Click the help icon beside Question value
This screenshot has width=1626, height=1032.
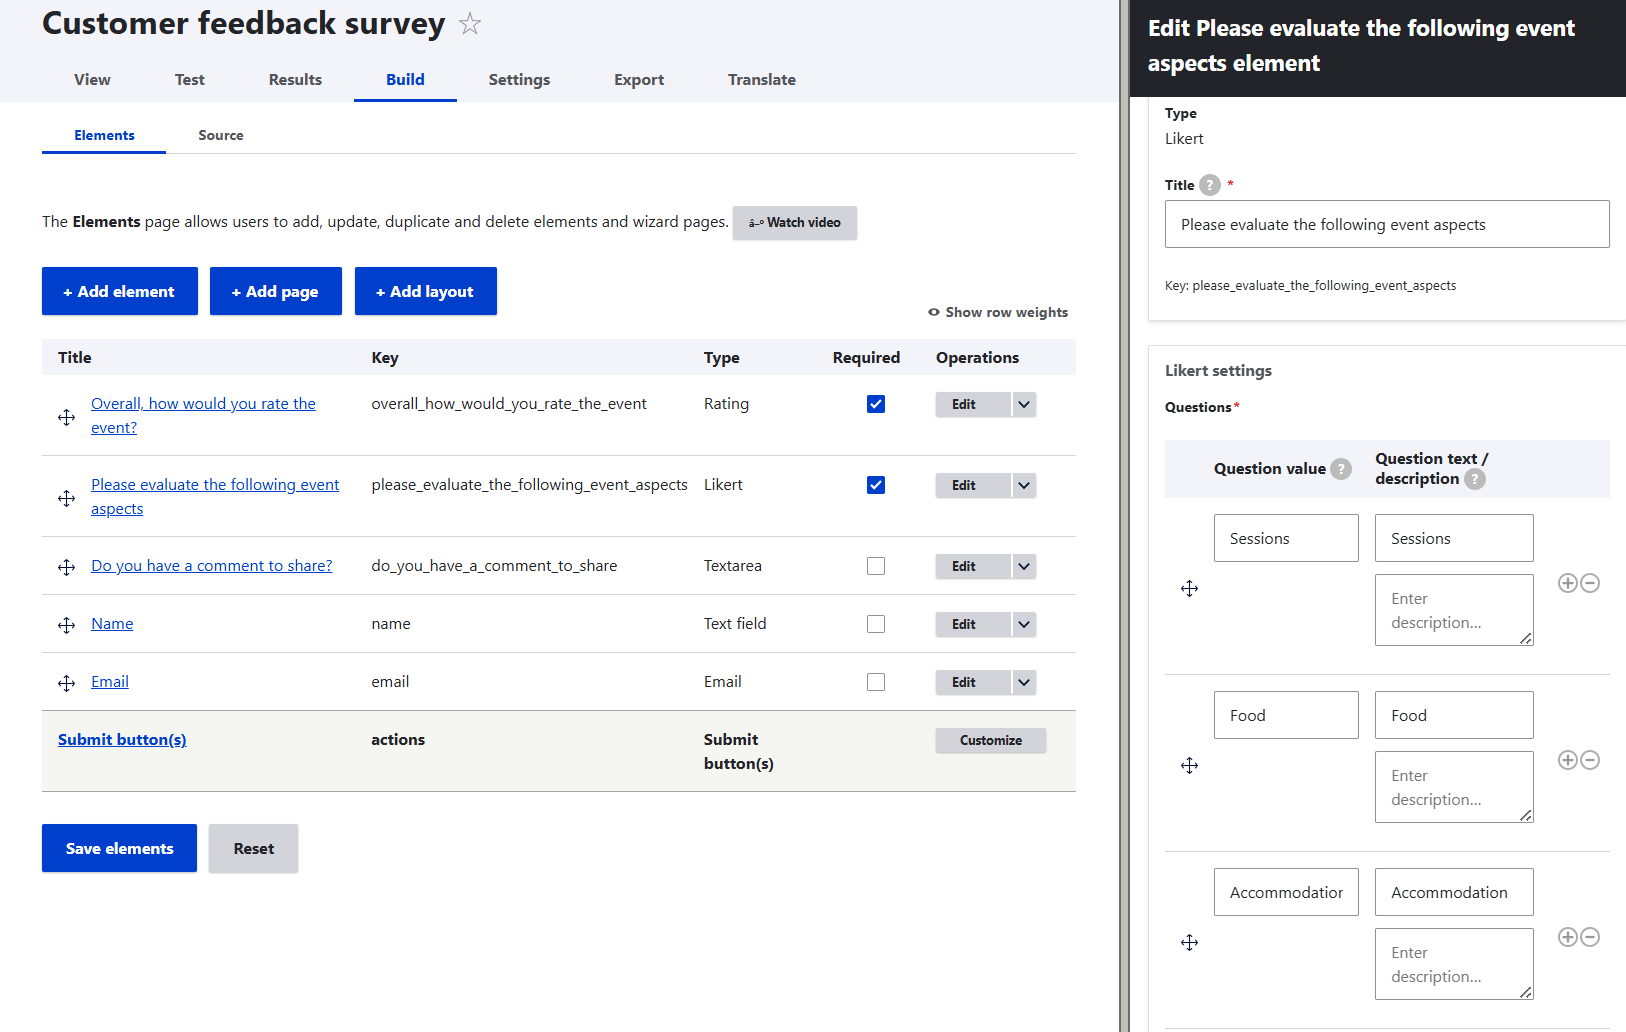pos(1341,469)
